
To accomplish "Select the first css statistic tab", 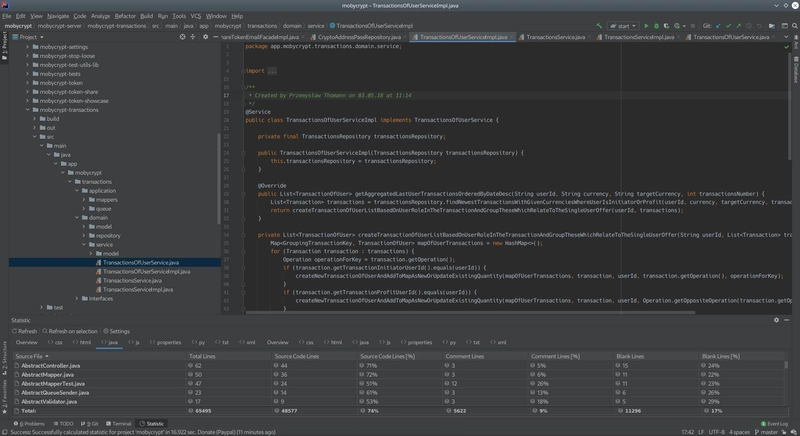I will pos(55,342).
